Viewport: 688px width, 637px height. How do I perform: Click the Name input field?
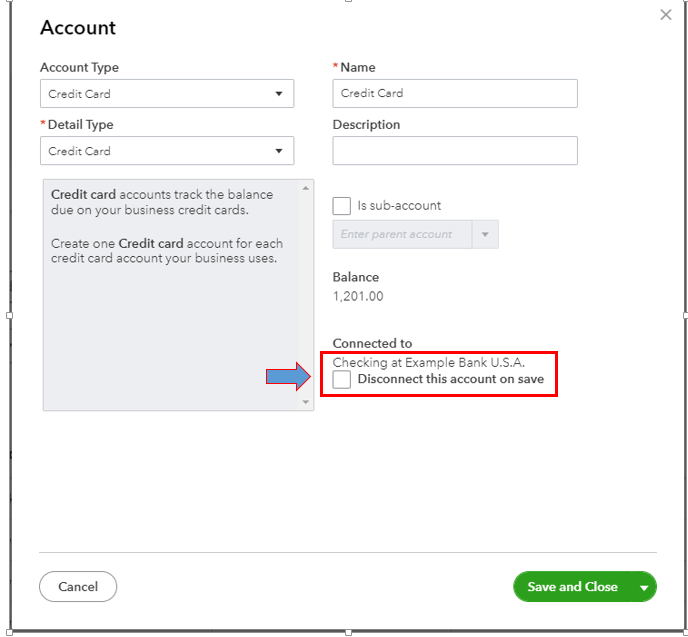click(x=455, y=93)
